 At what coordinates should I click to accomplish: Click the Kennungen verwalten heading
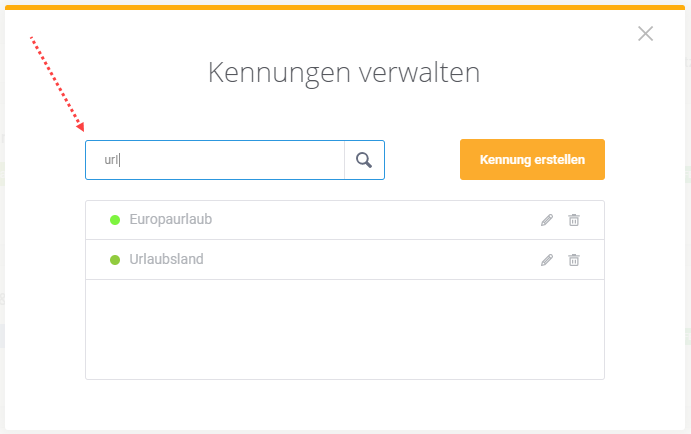click(x=344, y=73)
